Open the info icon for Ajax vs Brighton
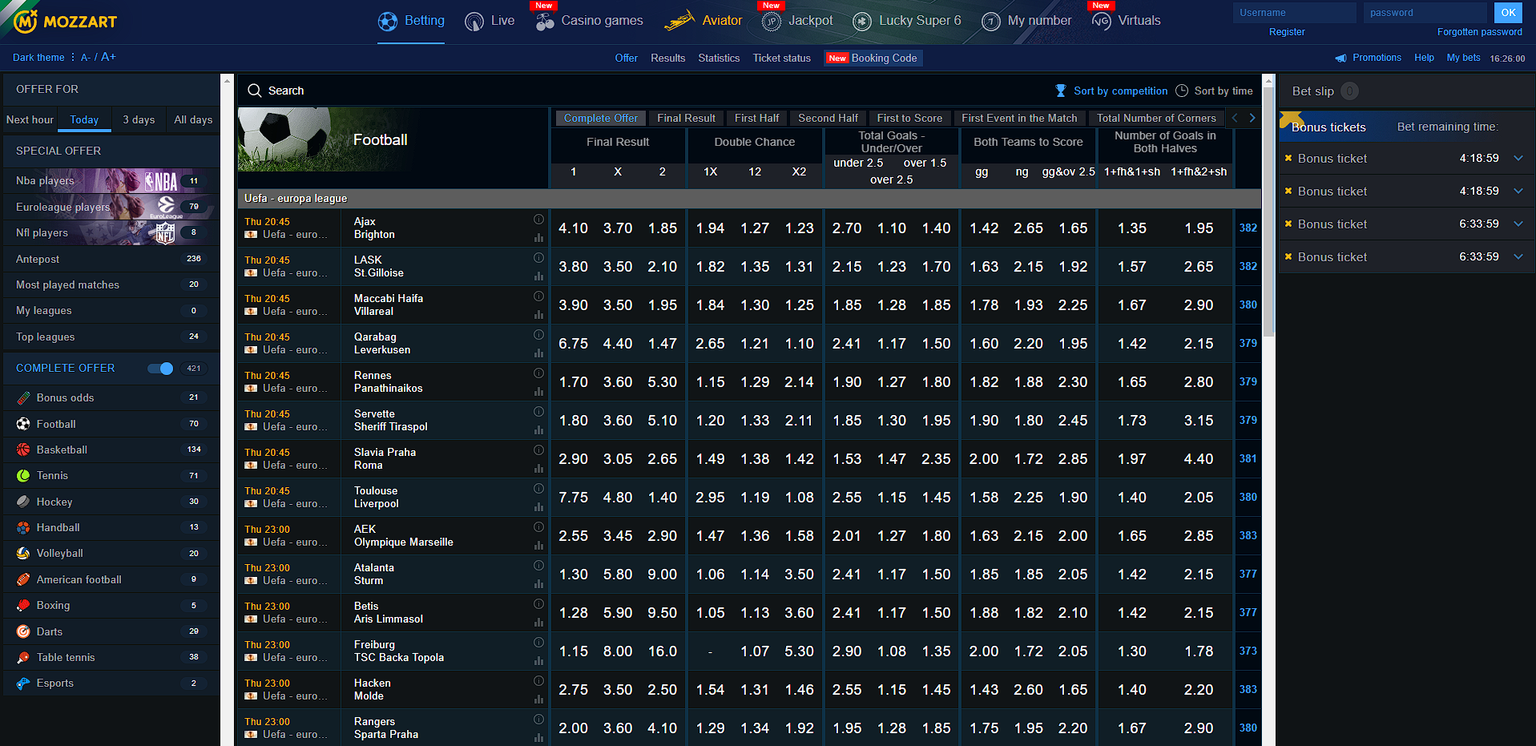1536x746 pixels. 539,219
